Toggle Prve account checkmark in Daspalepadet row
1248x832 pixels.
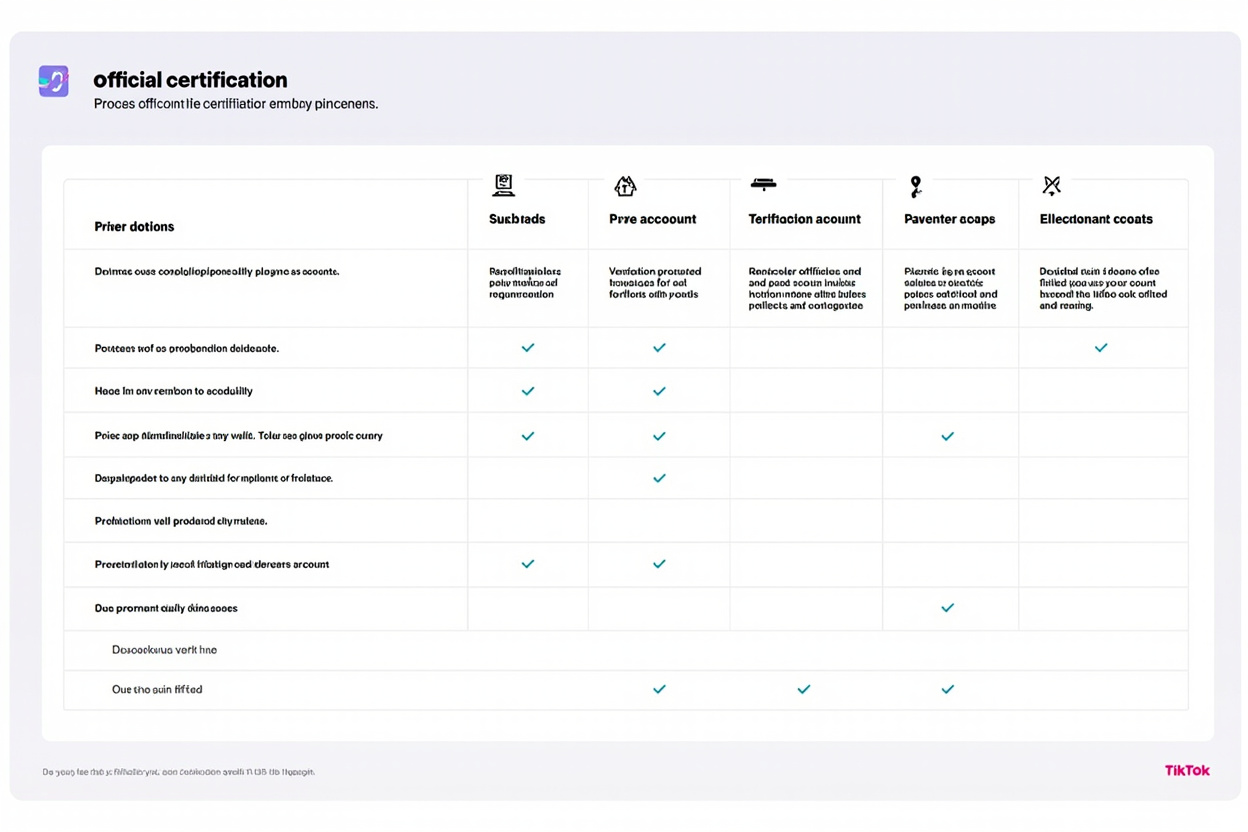[x=659, y=478]
